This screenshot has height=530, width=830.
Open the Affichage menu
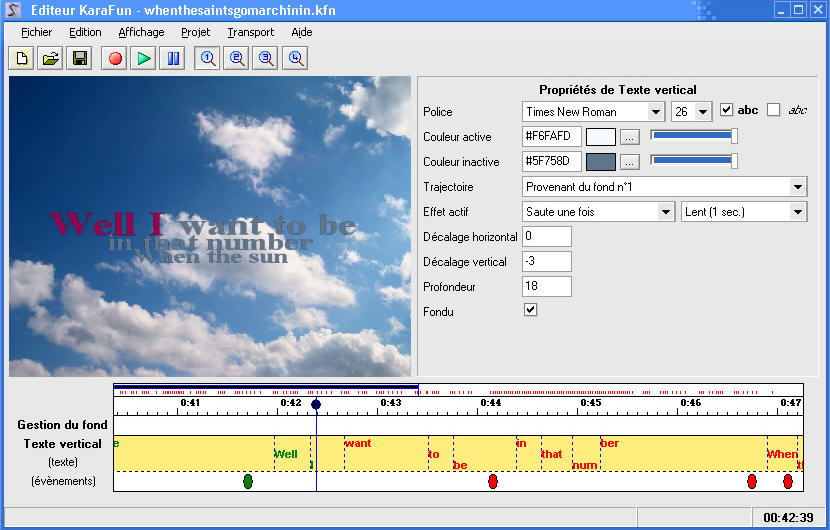click(141, 32)
